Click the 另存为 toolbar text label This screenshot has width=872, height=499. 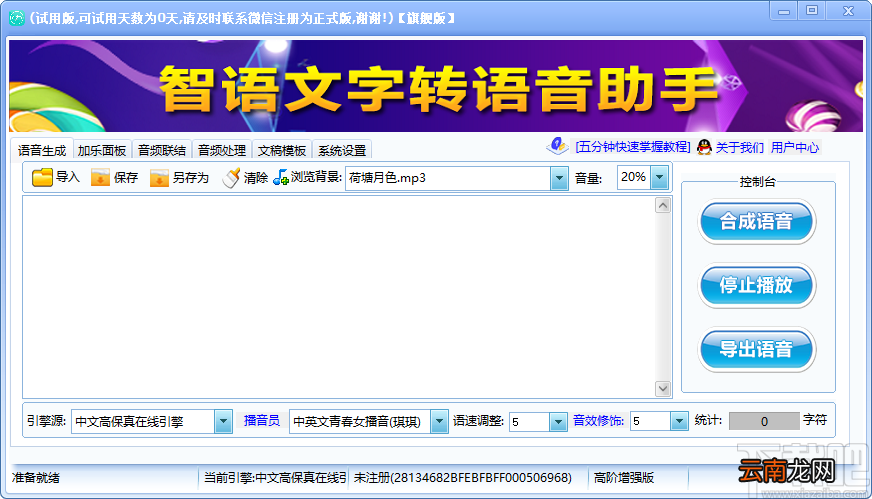point(191,177)
